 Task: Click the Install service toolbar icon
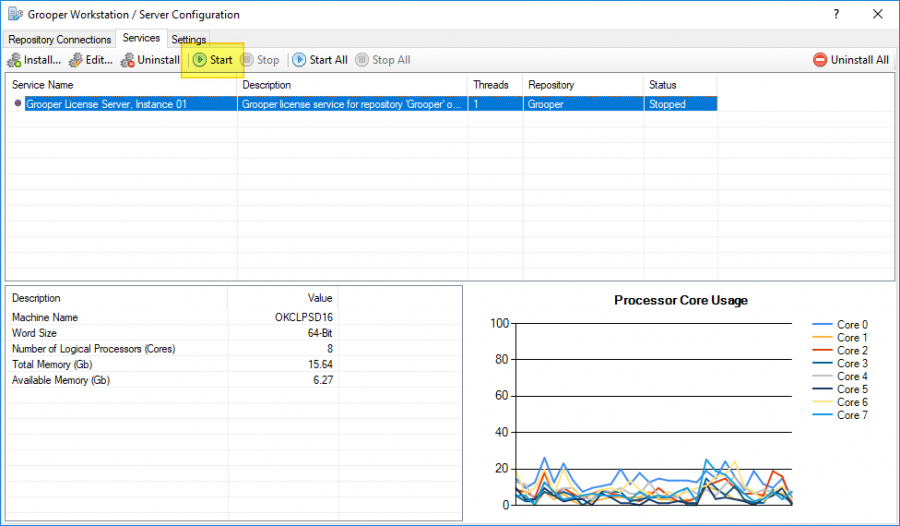pos(14,60)
